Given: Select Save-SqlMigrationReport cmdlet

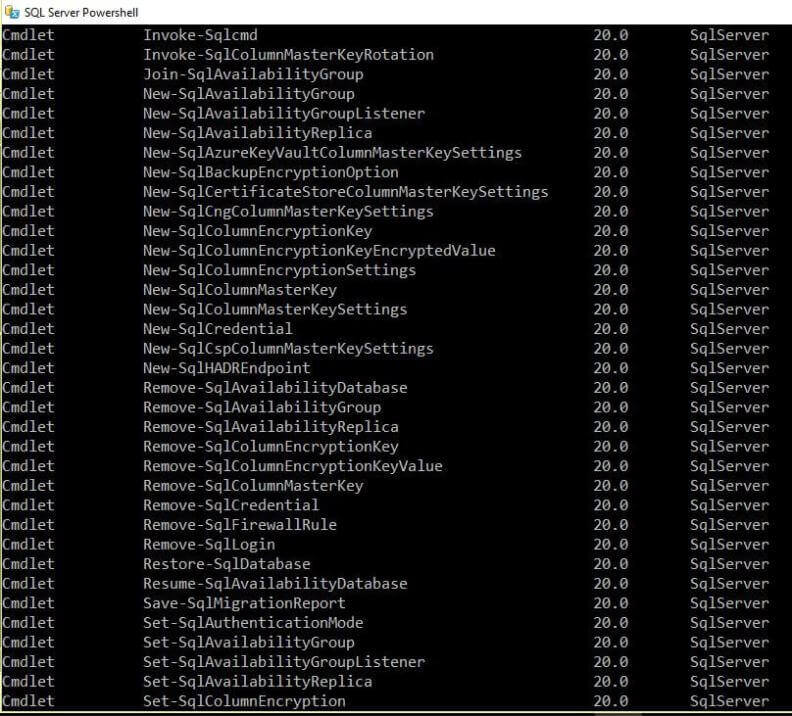Looking at the screenshot, I should [x=244, y=603].
